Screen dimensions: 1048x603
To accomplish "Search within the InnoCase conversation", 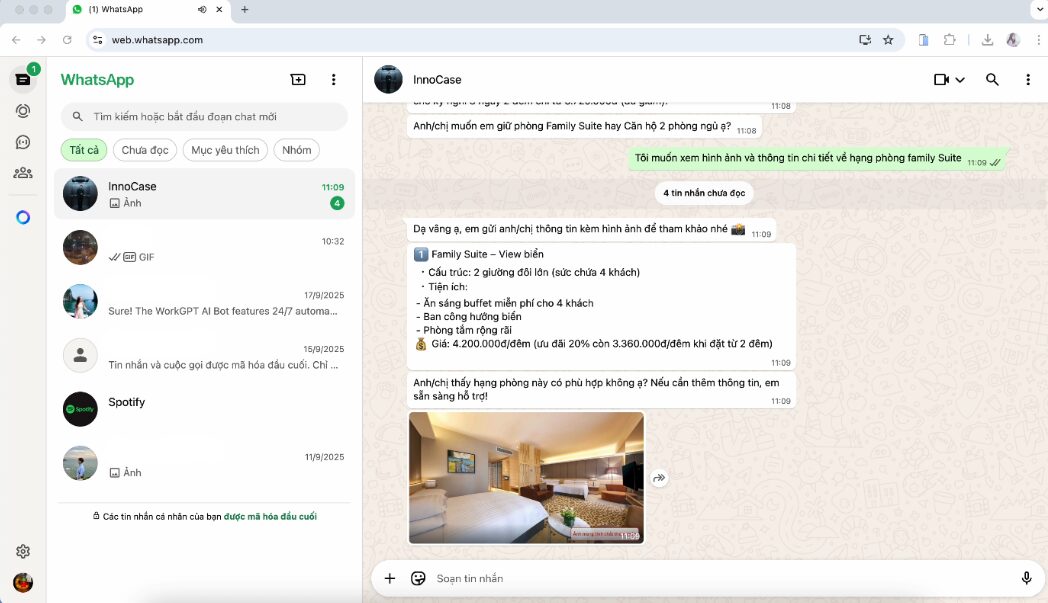I will click(x=993, y=79).
